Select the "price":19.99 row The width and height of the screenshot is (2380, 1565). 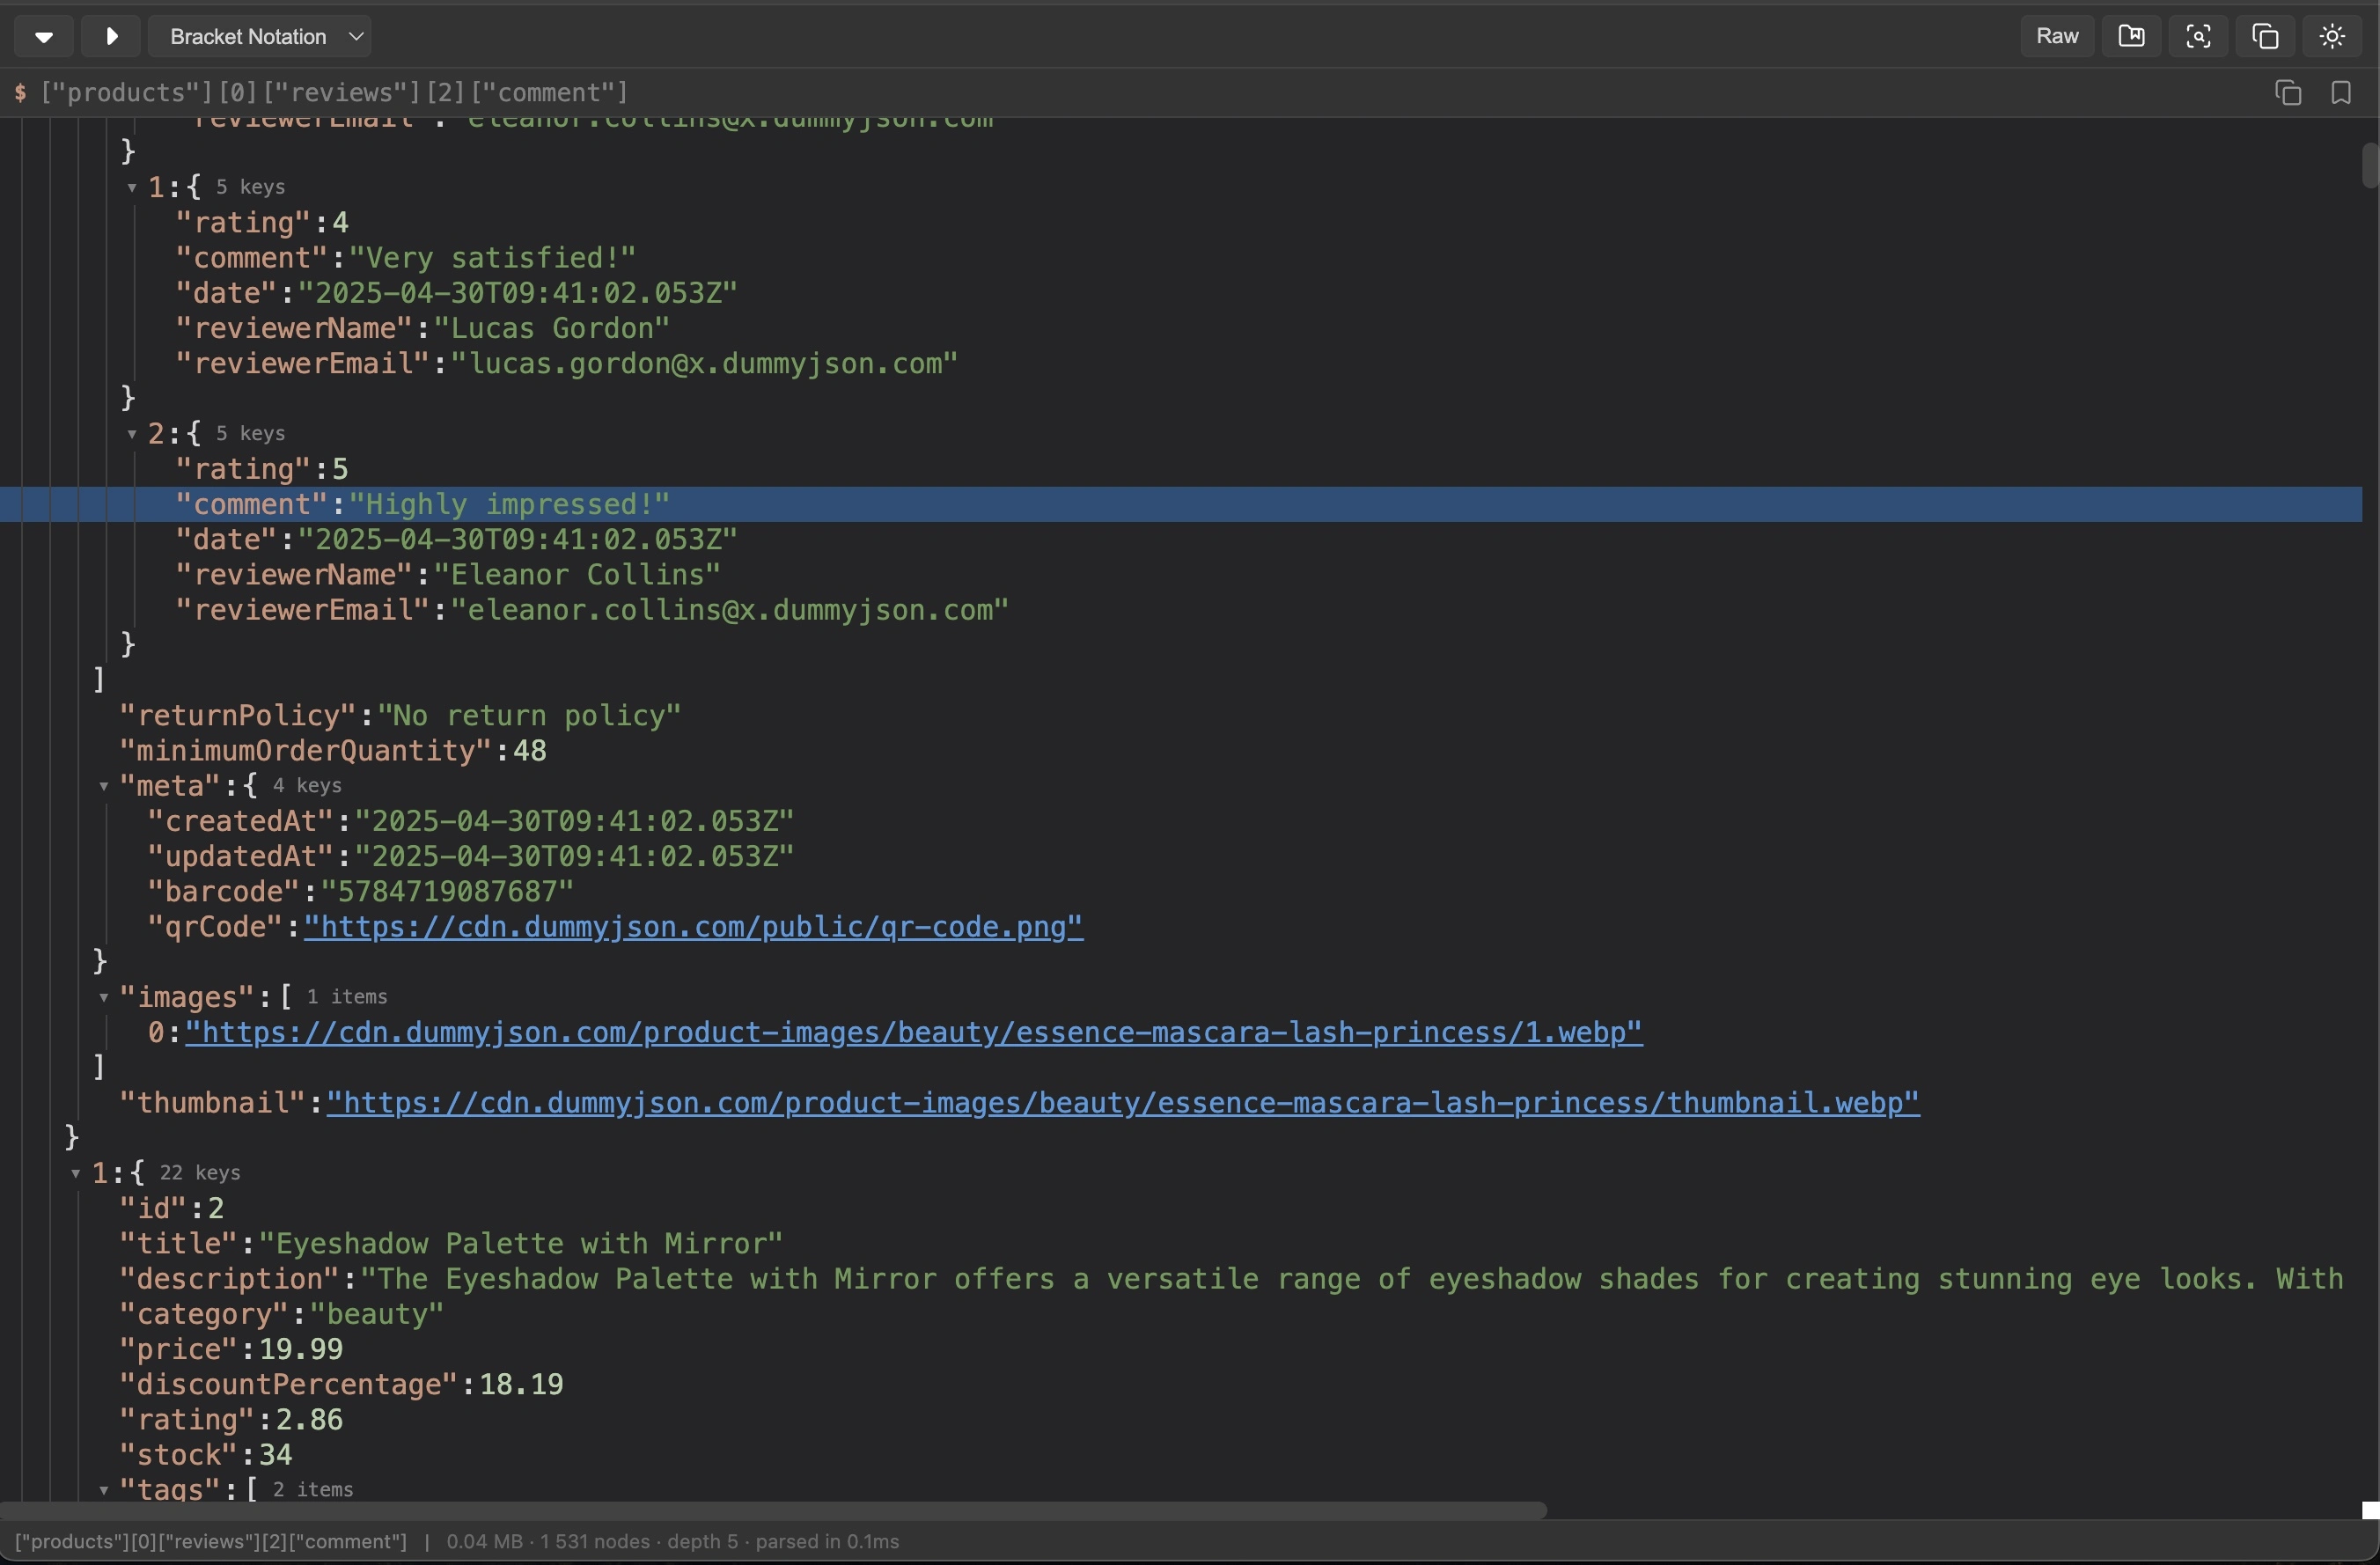(x=1181, y=1350)
